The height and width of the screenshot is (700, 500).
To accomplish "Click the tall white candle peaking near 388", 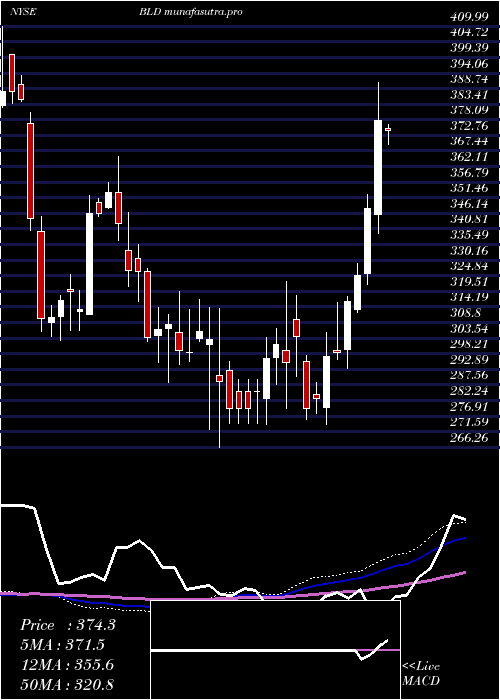I will tap(378, 167).
